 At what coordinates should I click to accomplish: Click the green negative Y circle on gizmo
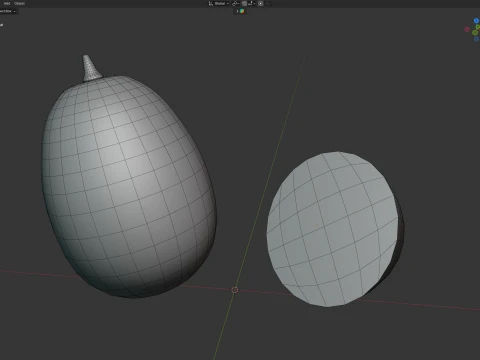click(475, 32)
